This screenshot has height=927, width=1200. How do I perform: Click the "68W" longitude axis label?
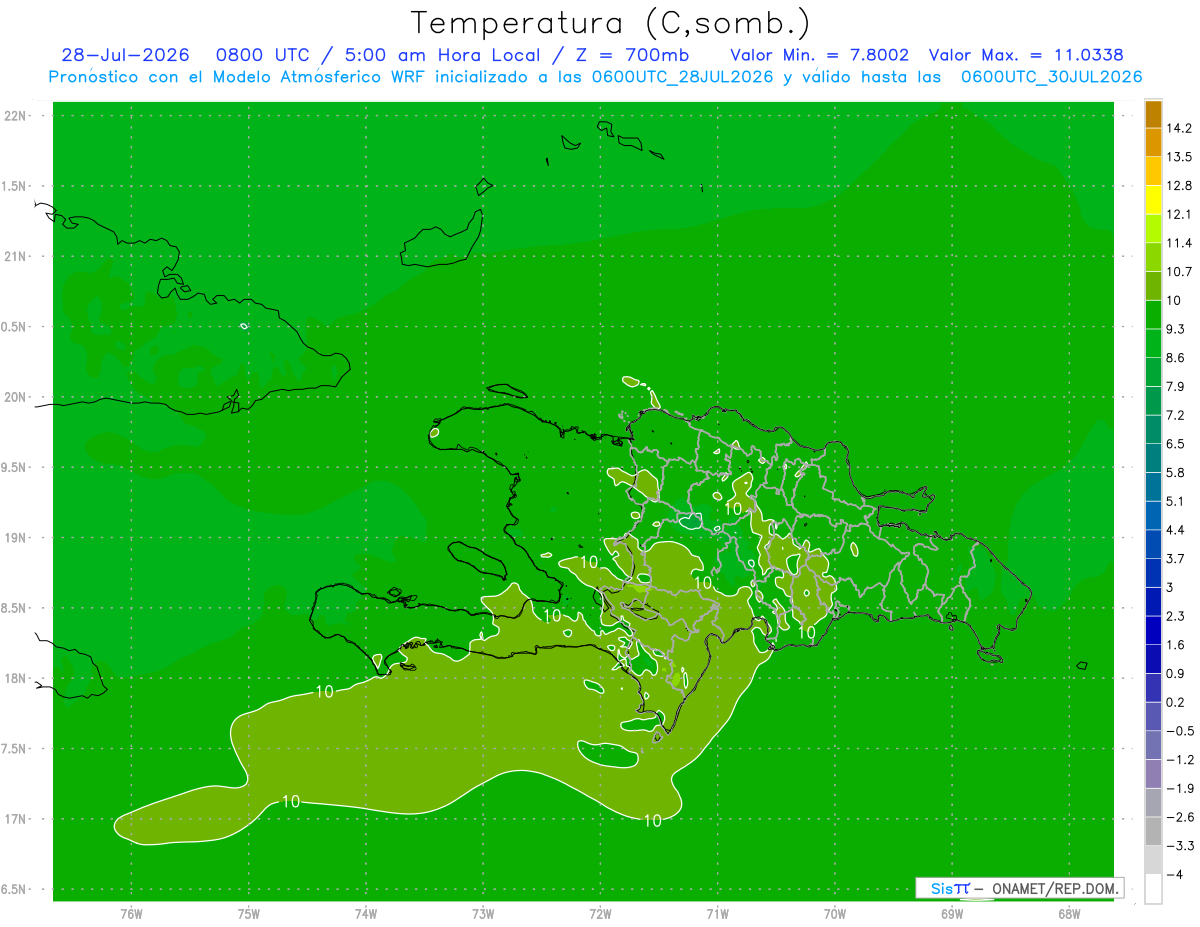(1068, 913)
